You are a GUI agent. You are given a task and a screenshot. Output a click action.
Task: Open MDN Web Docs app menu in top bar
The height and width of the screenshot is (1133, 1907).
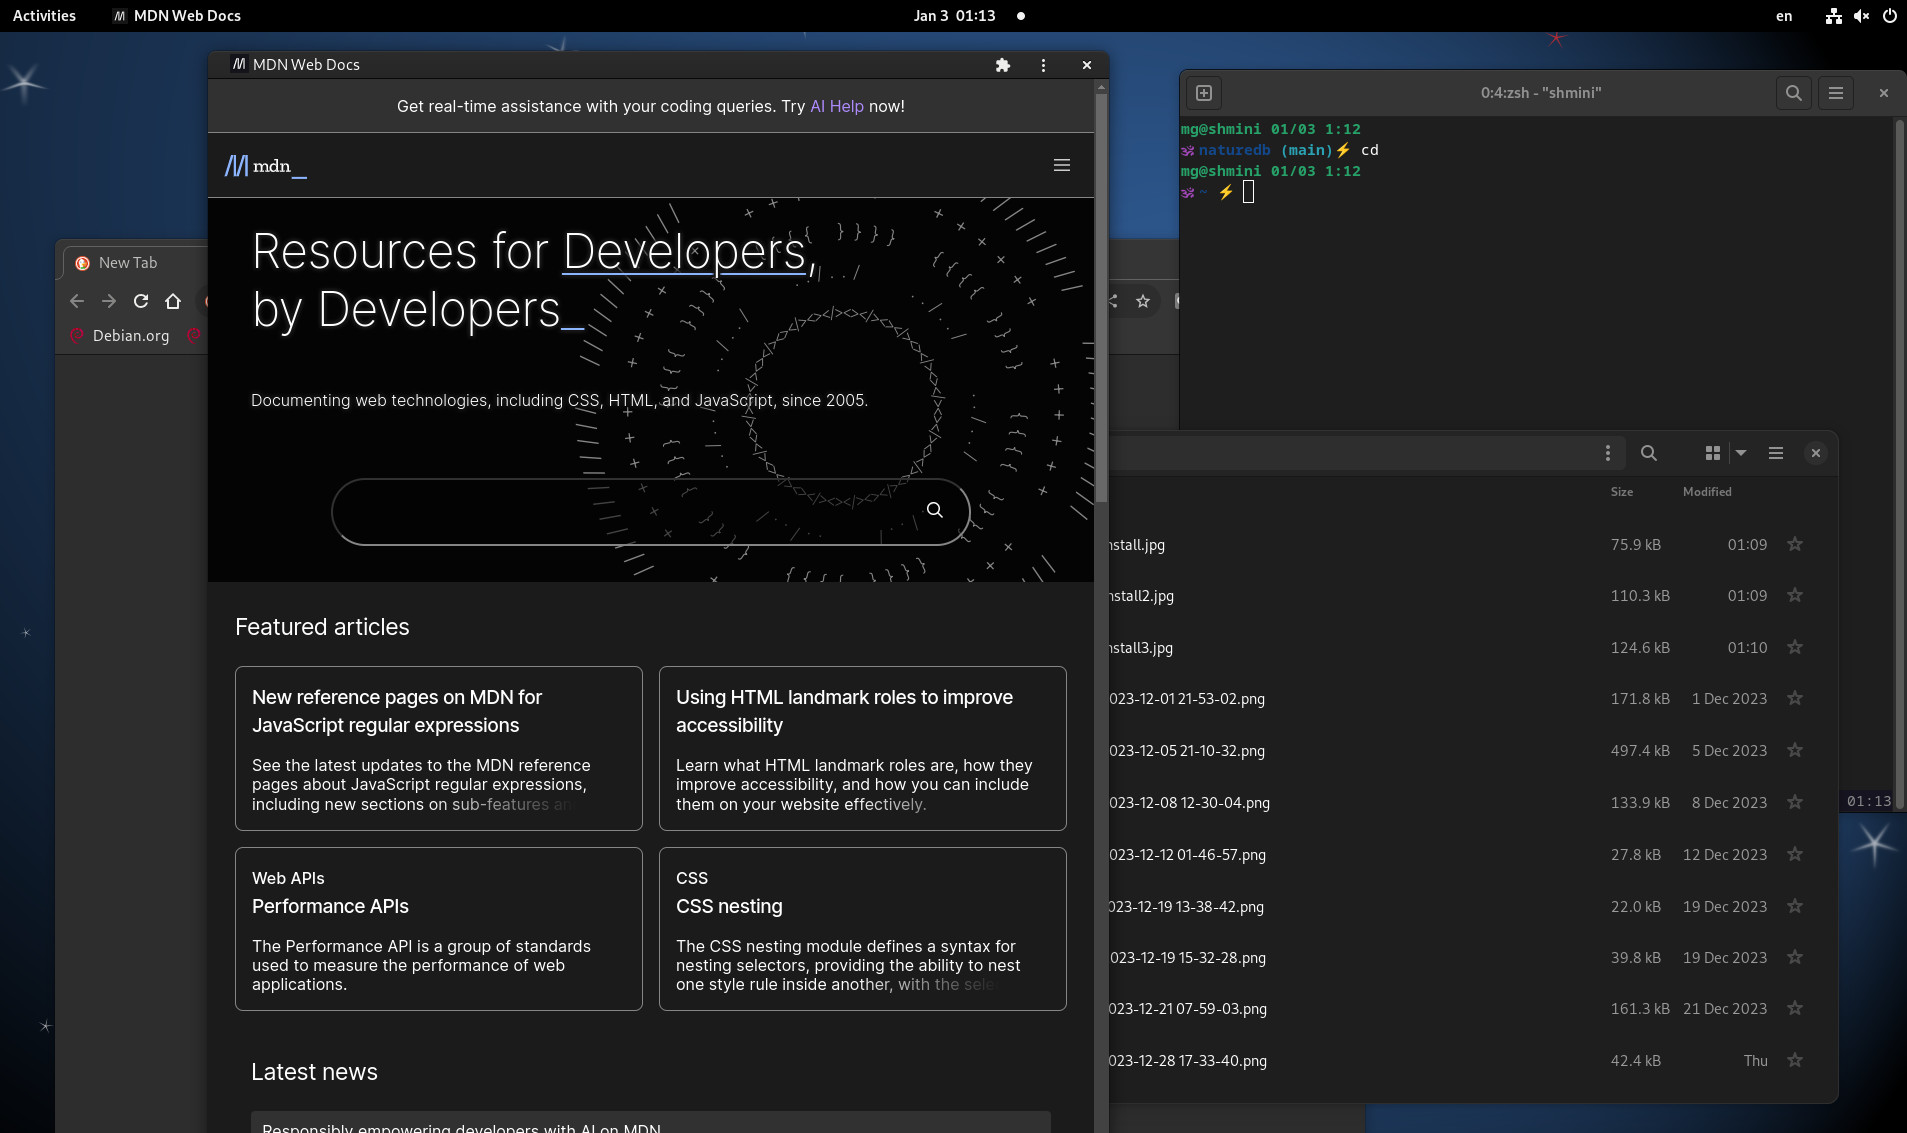click(176, 16)
